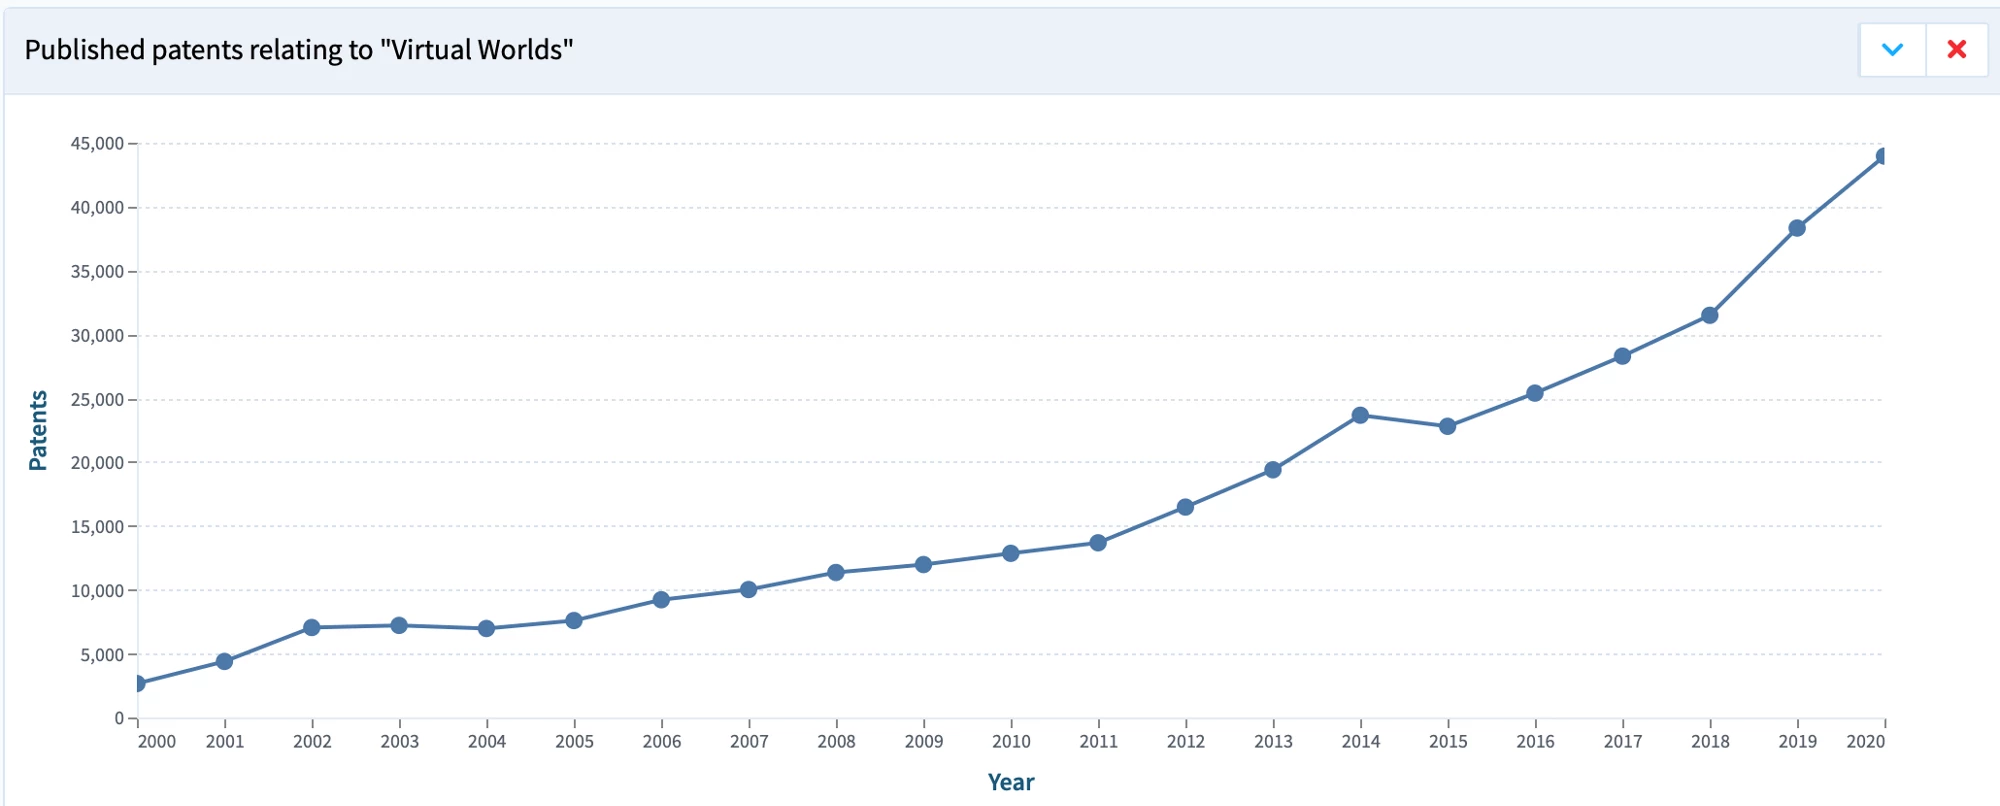Select the 2001 data point
Viewport: 2000px width, 806px height.
(x=224, y=661)
